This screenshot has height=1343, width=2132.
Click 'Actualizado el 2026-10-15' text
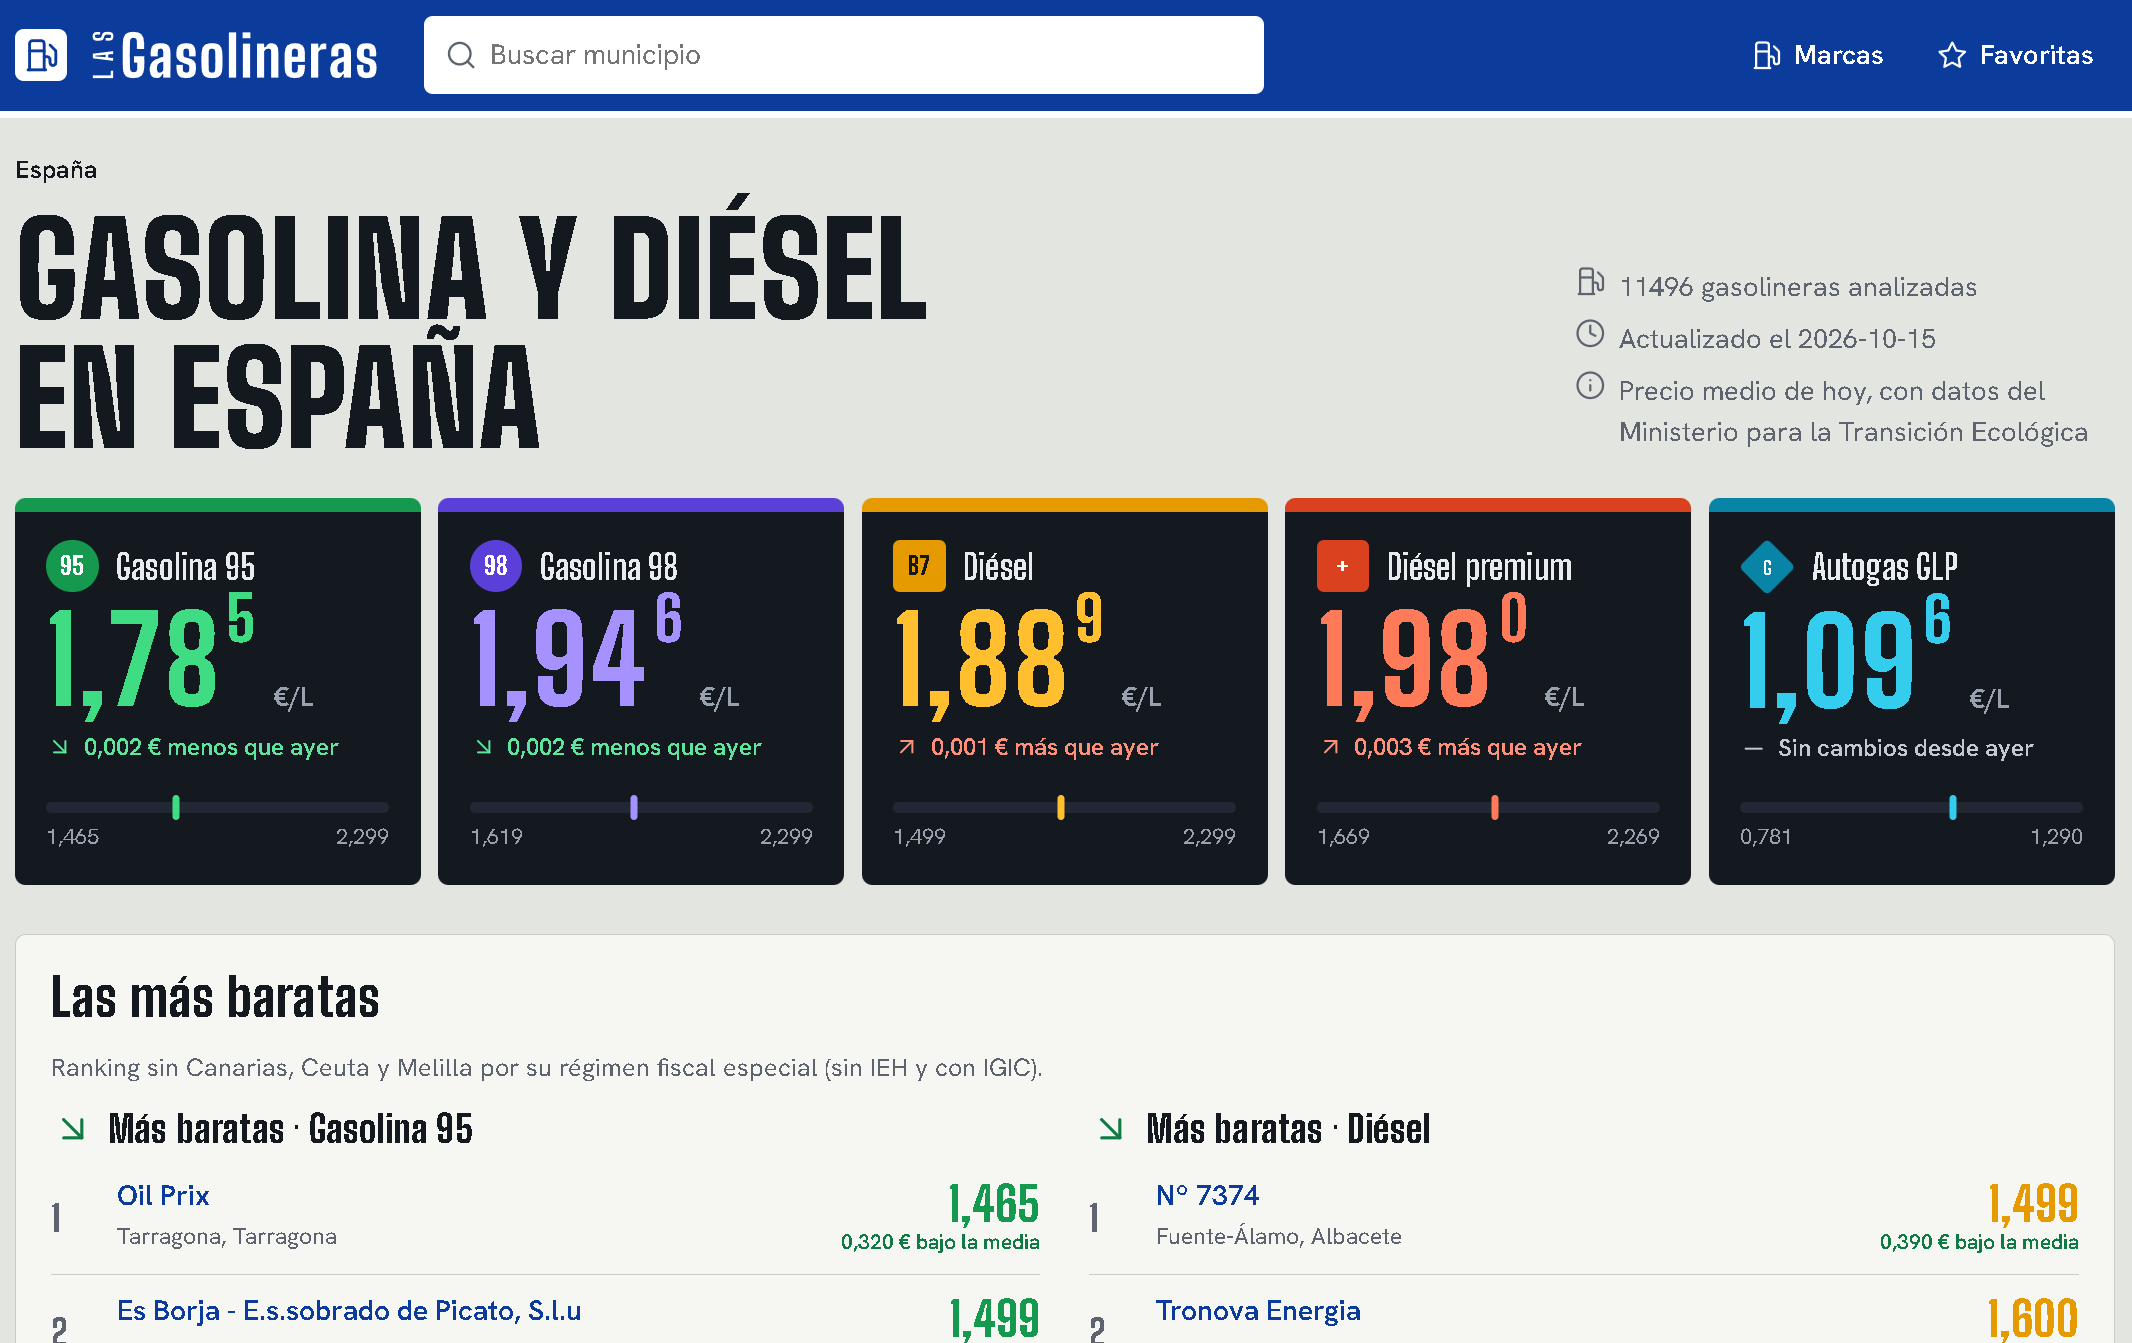coord(1777,339)
